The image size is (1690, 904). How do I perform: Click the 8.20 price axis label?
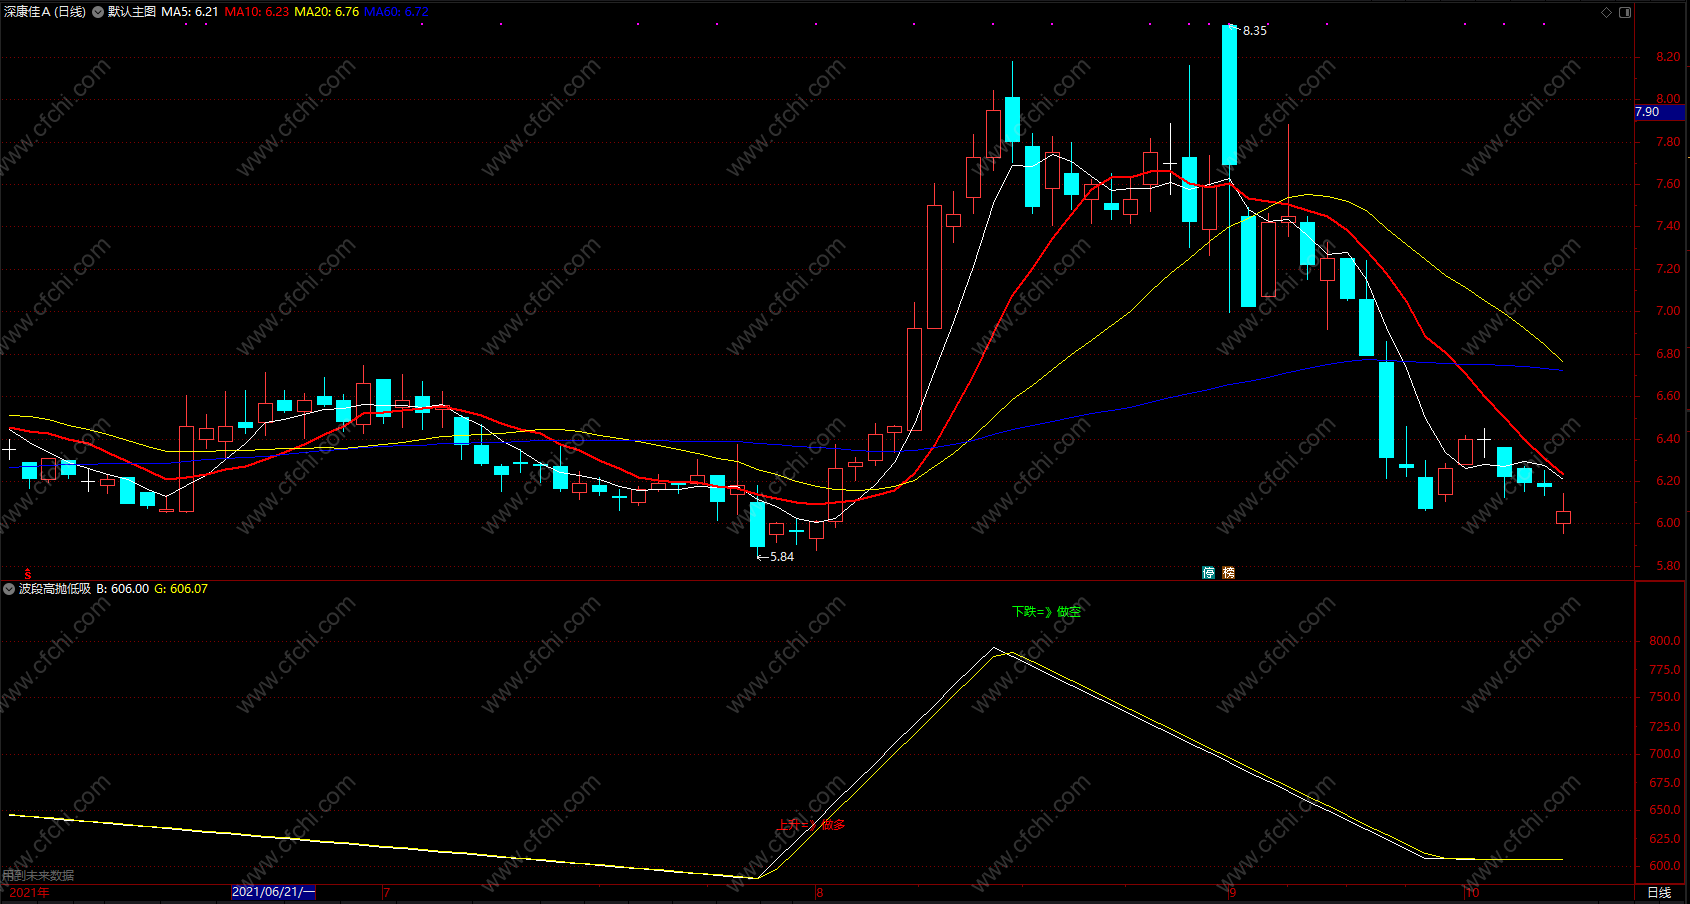click(1668, 57)
